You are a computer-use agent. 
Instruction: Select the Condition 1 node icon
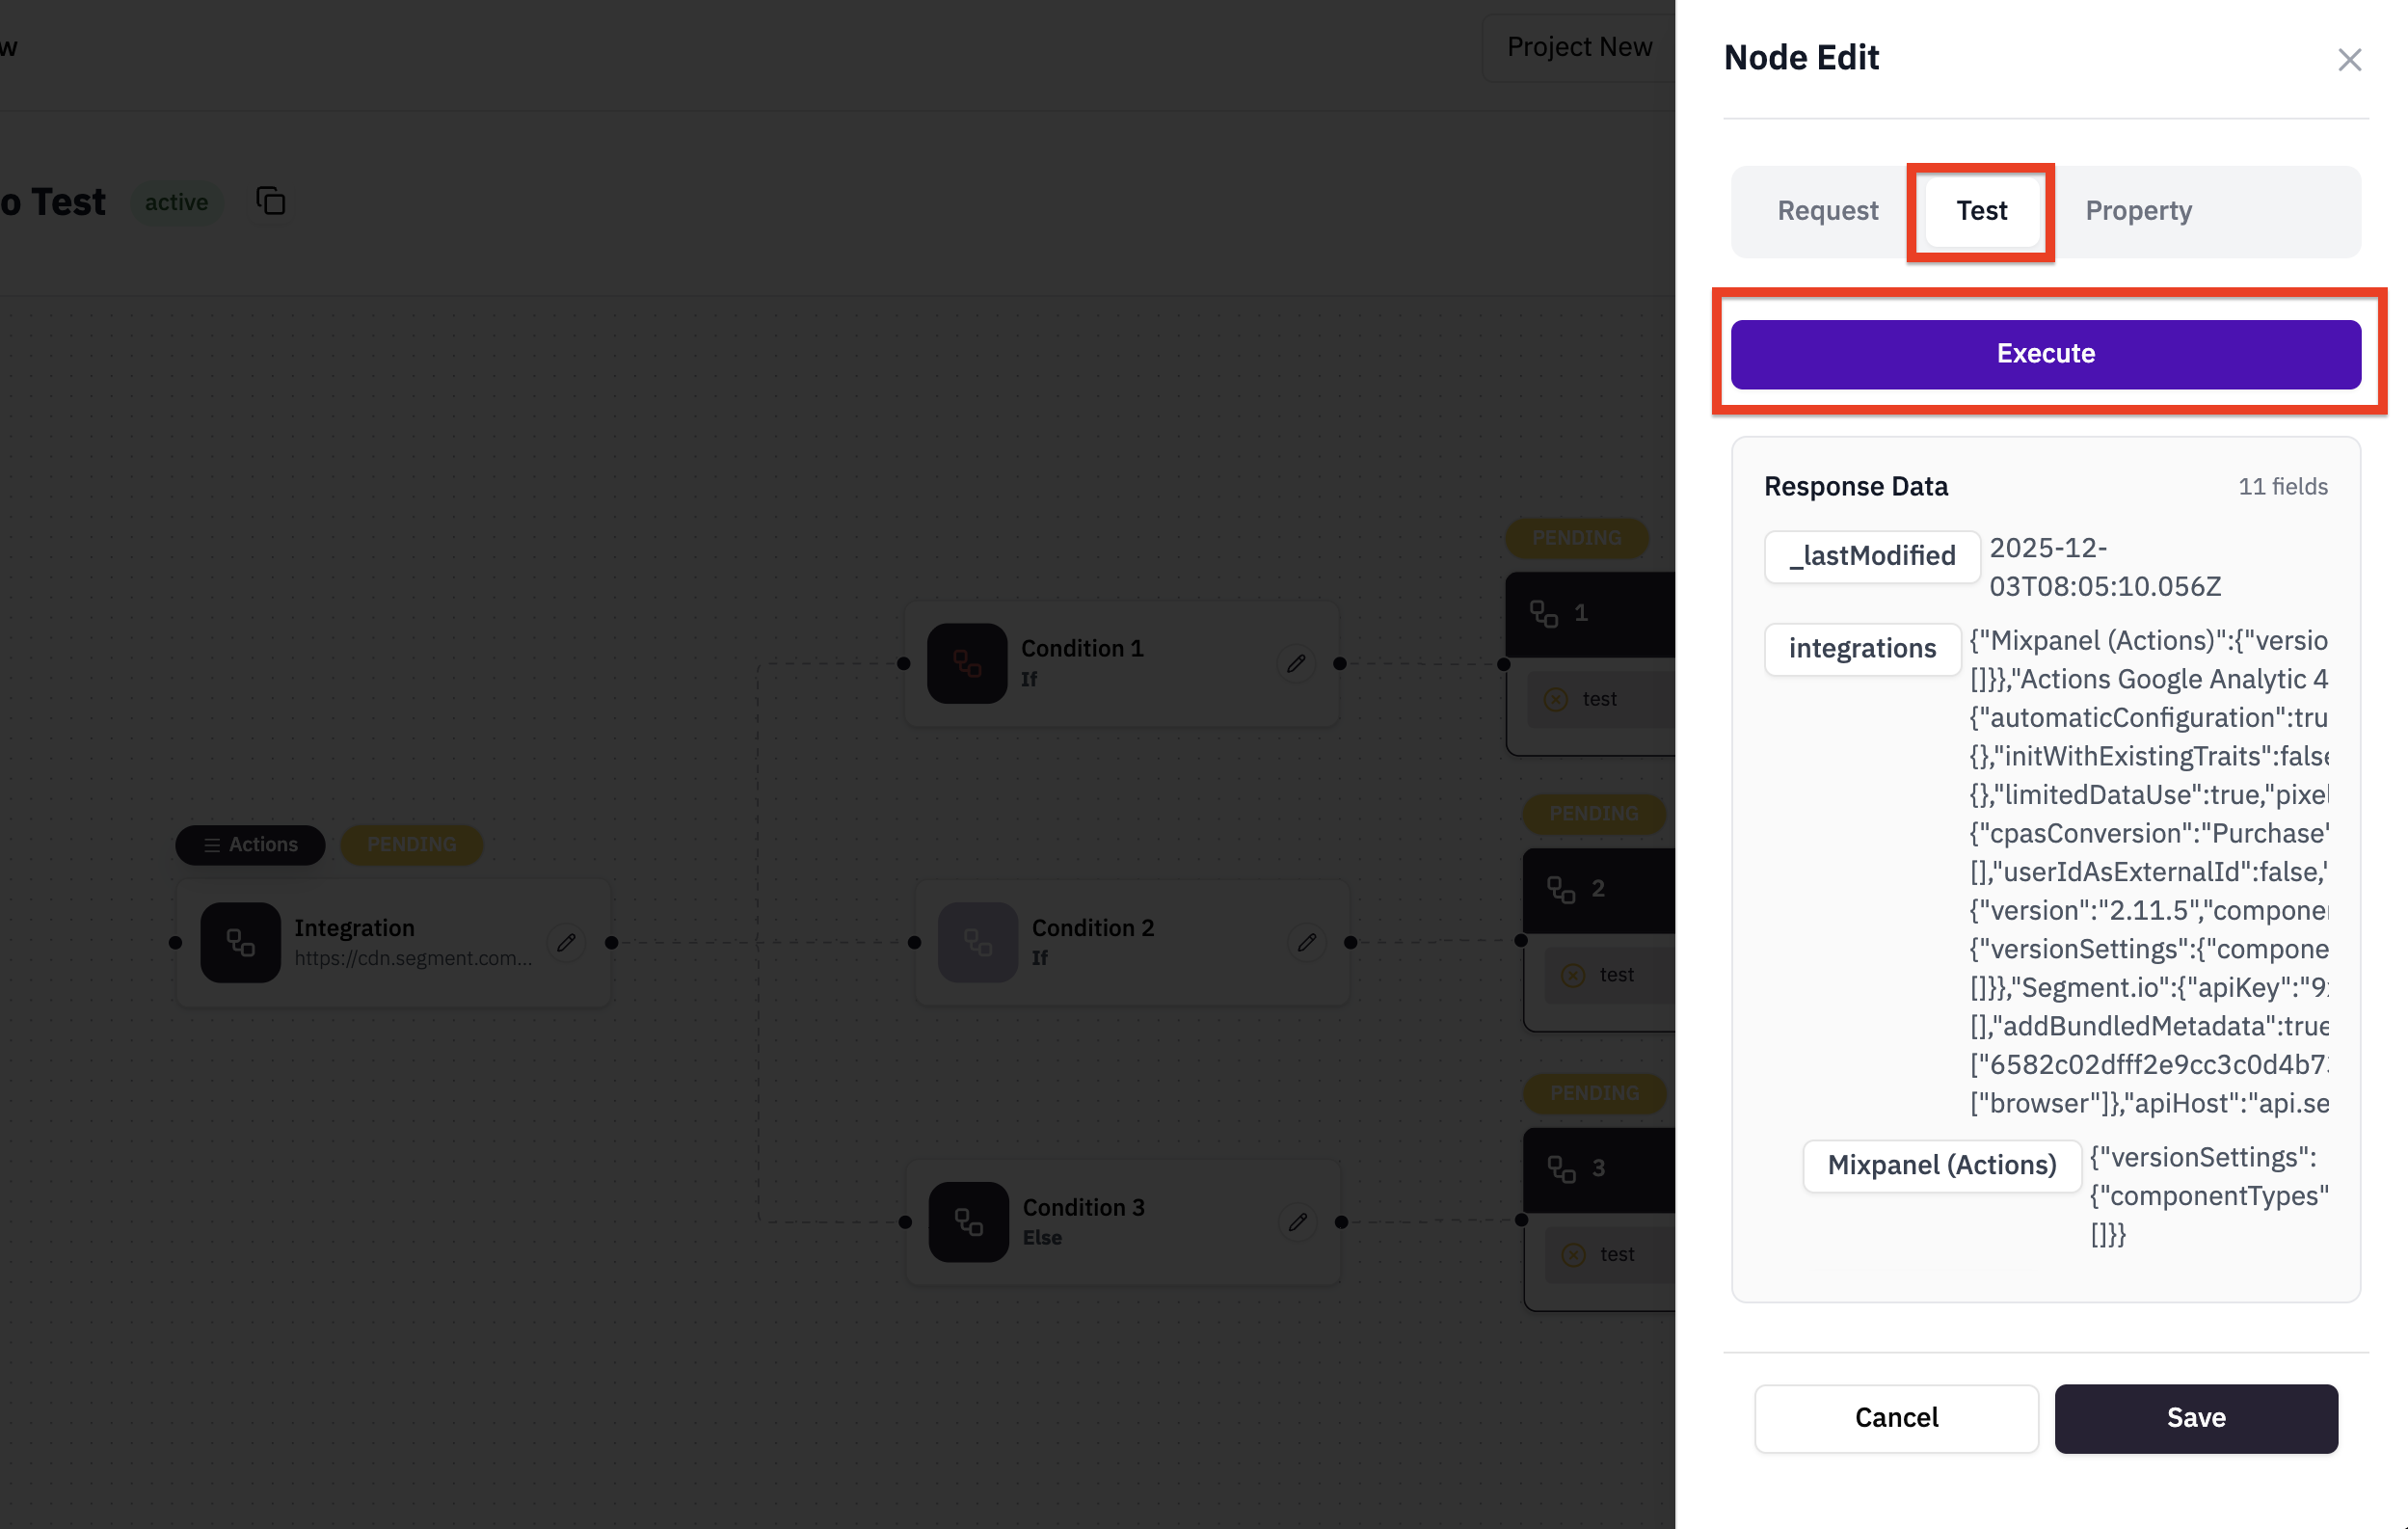(966, 663)
